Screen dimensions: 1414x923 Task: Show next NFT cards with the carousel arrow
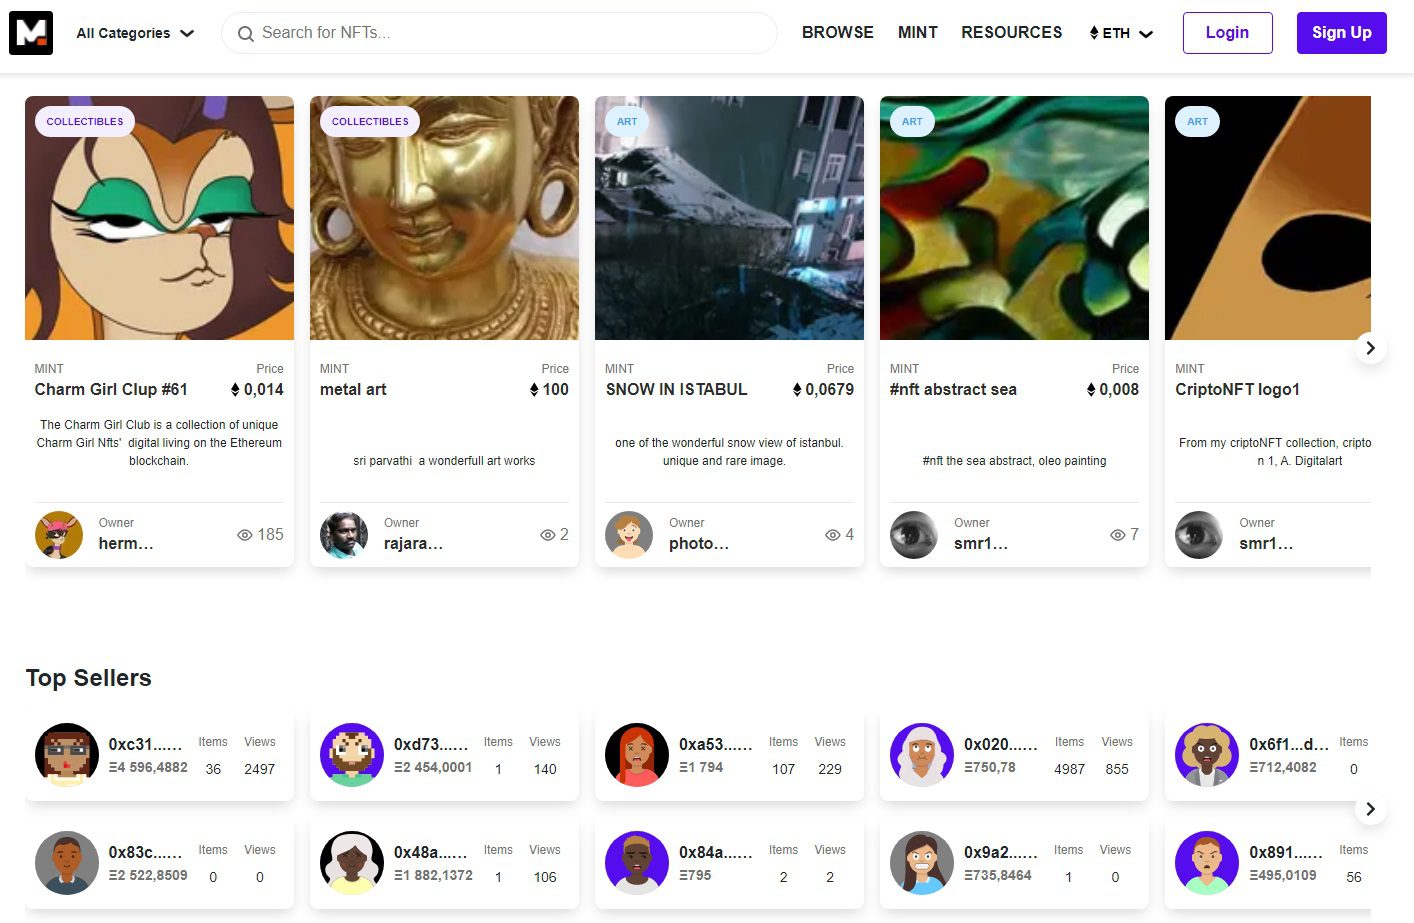(x=1370, y=348)
